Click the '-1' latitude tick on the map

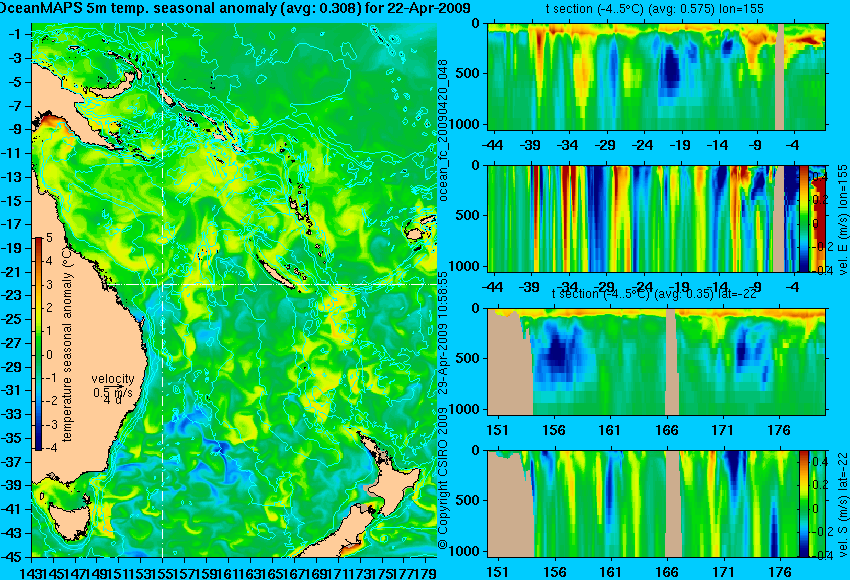pyautogui.click(x=16, y=34)
